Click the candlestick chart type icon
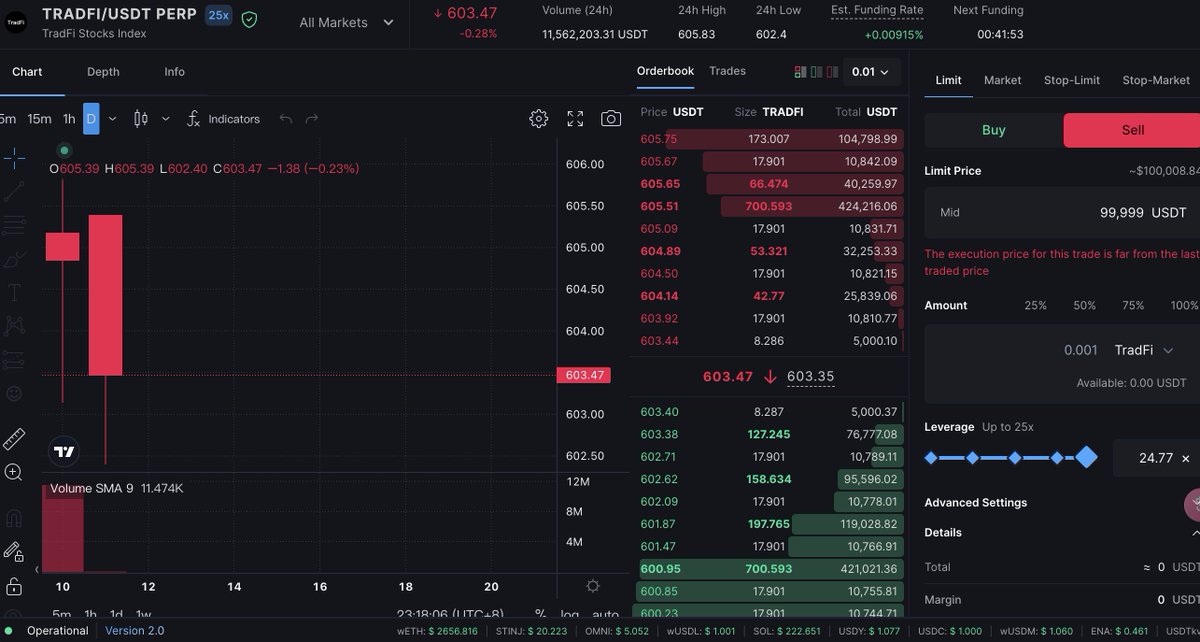Viewport: 1200px width, 642px height. pos(141,118)
